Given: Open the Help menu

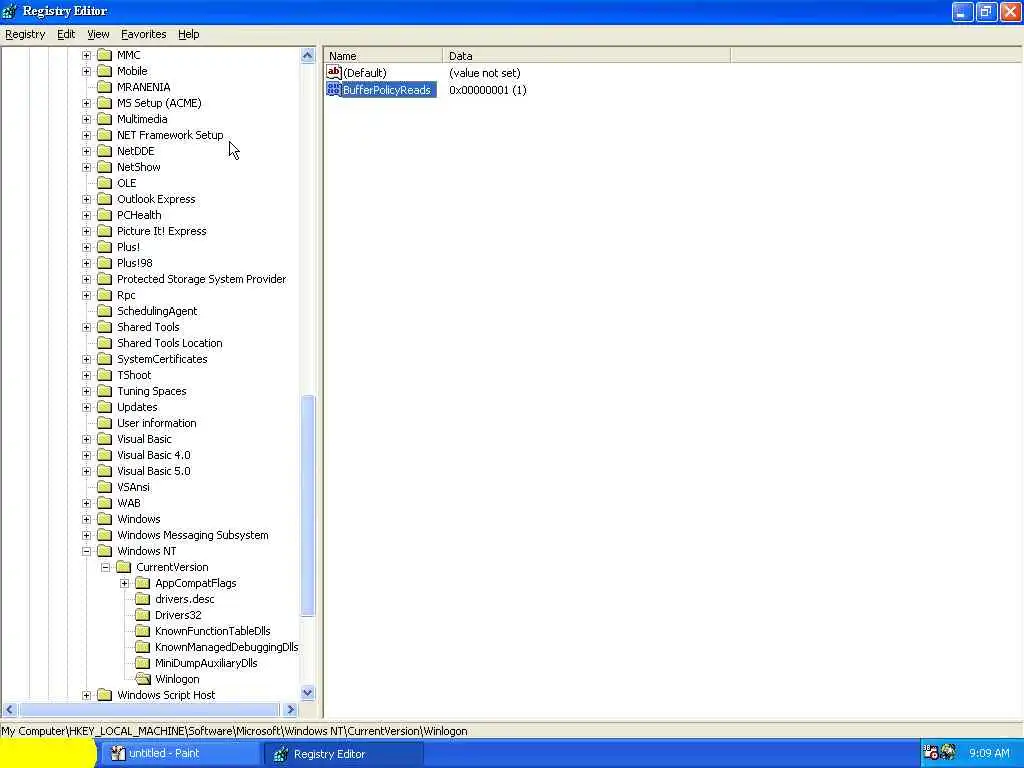Looking at the screenshot, I should [189, 34].
